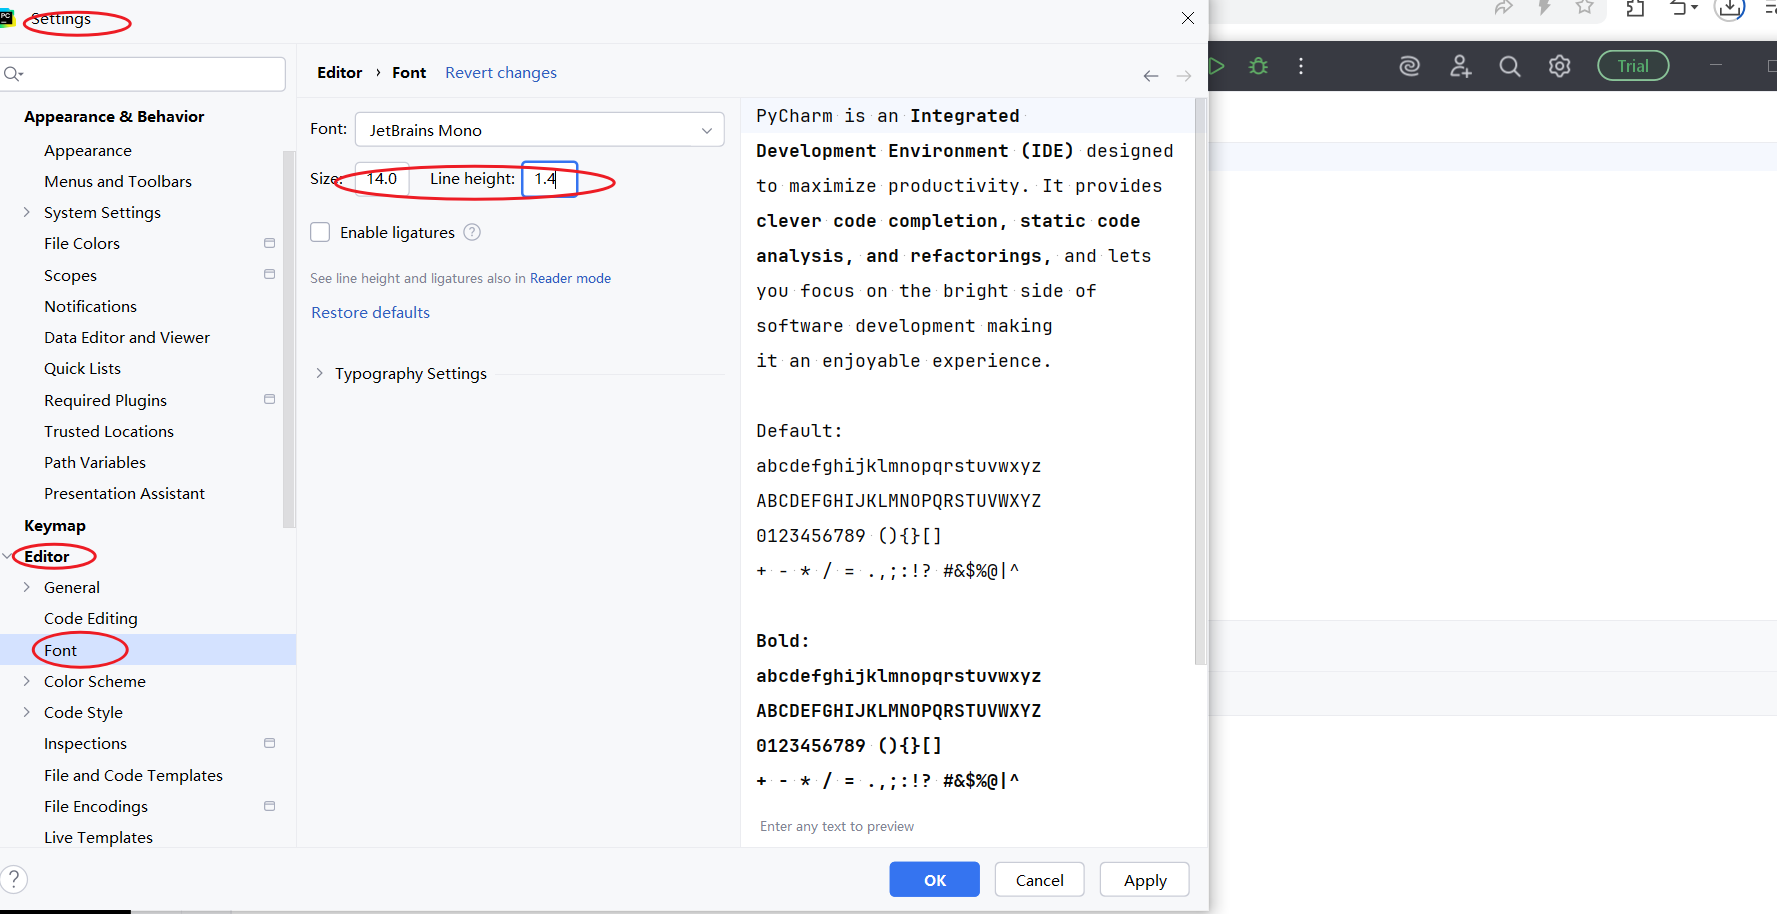
Task: Collapse the Editor tree node
Action: (x=7, y=556)
